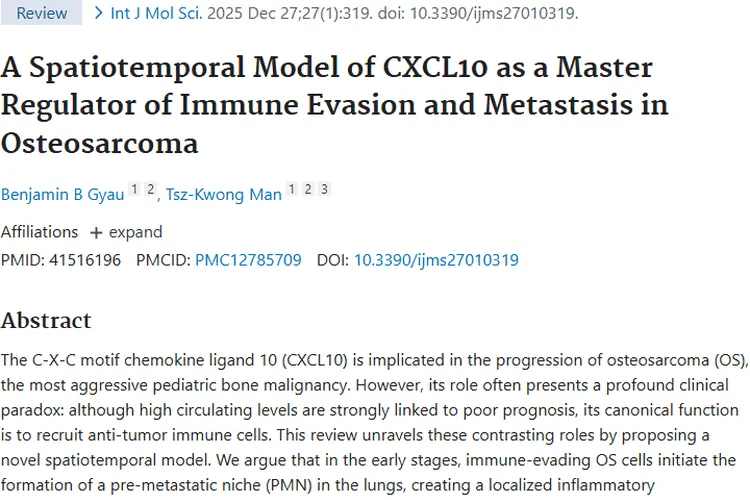Click affiliation superscript 1 after Tsz-Kwong Man
The width and height of the screenshot is (750, 500).
pyautogui.click(x=292, y=190)
